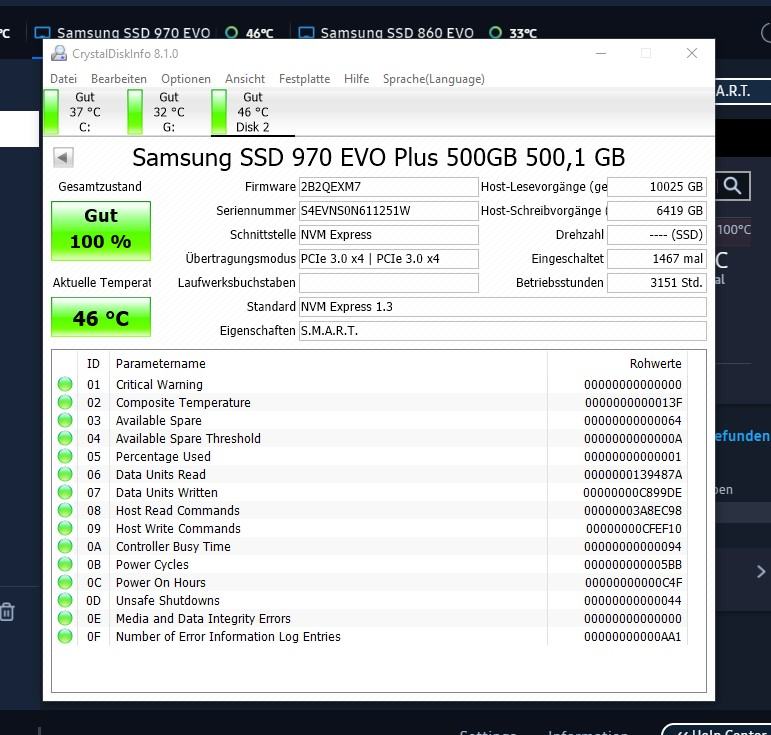Click the trash icon in background window

(x=7, y=612)
